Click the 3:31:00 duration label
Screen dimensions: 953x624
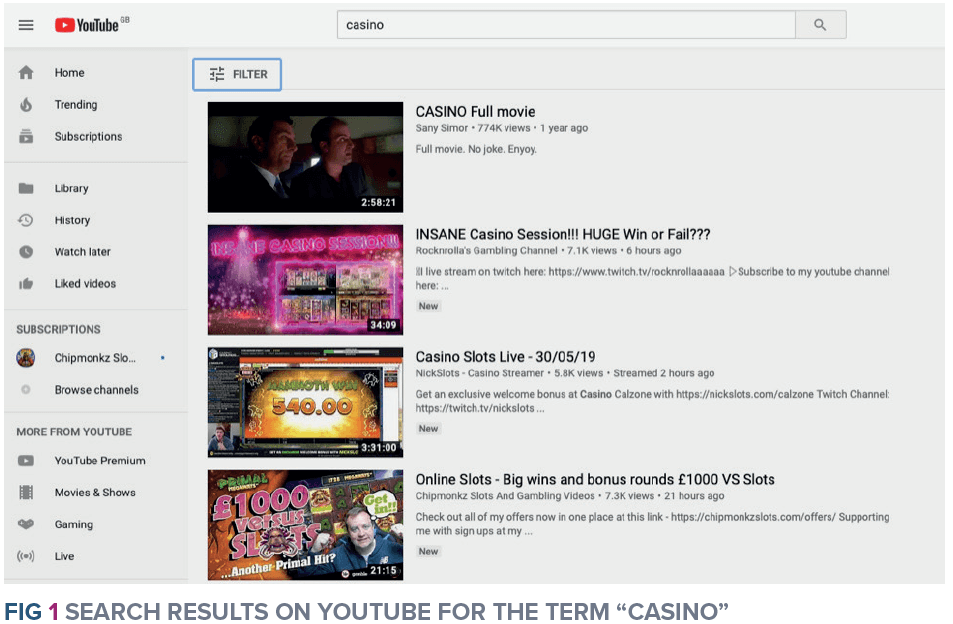tap(379, 448)
